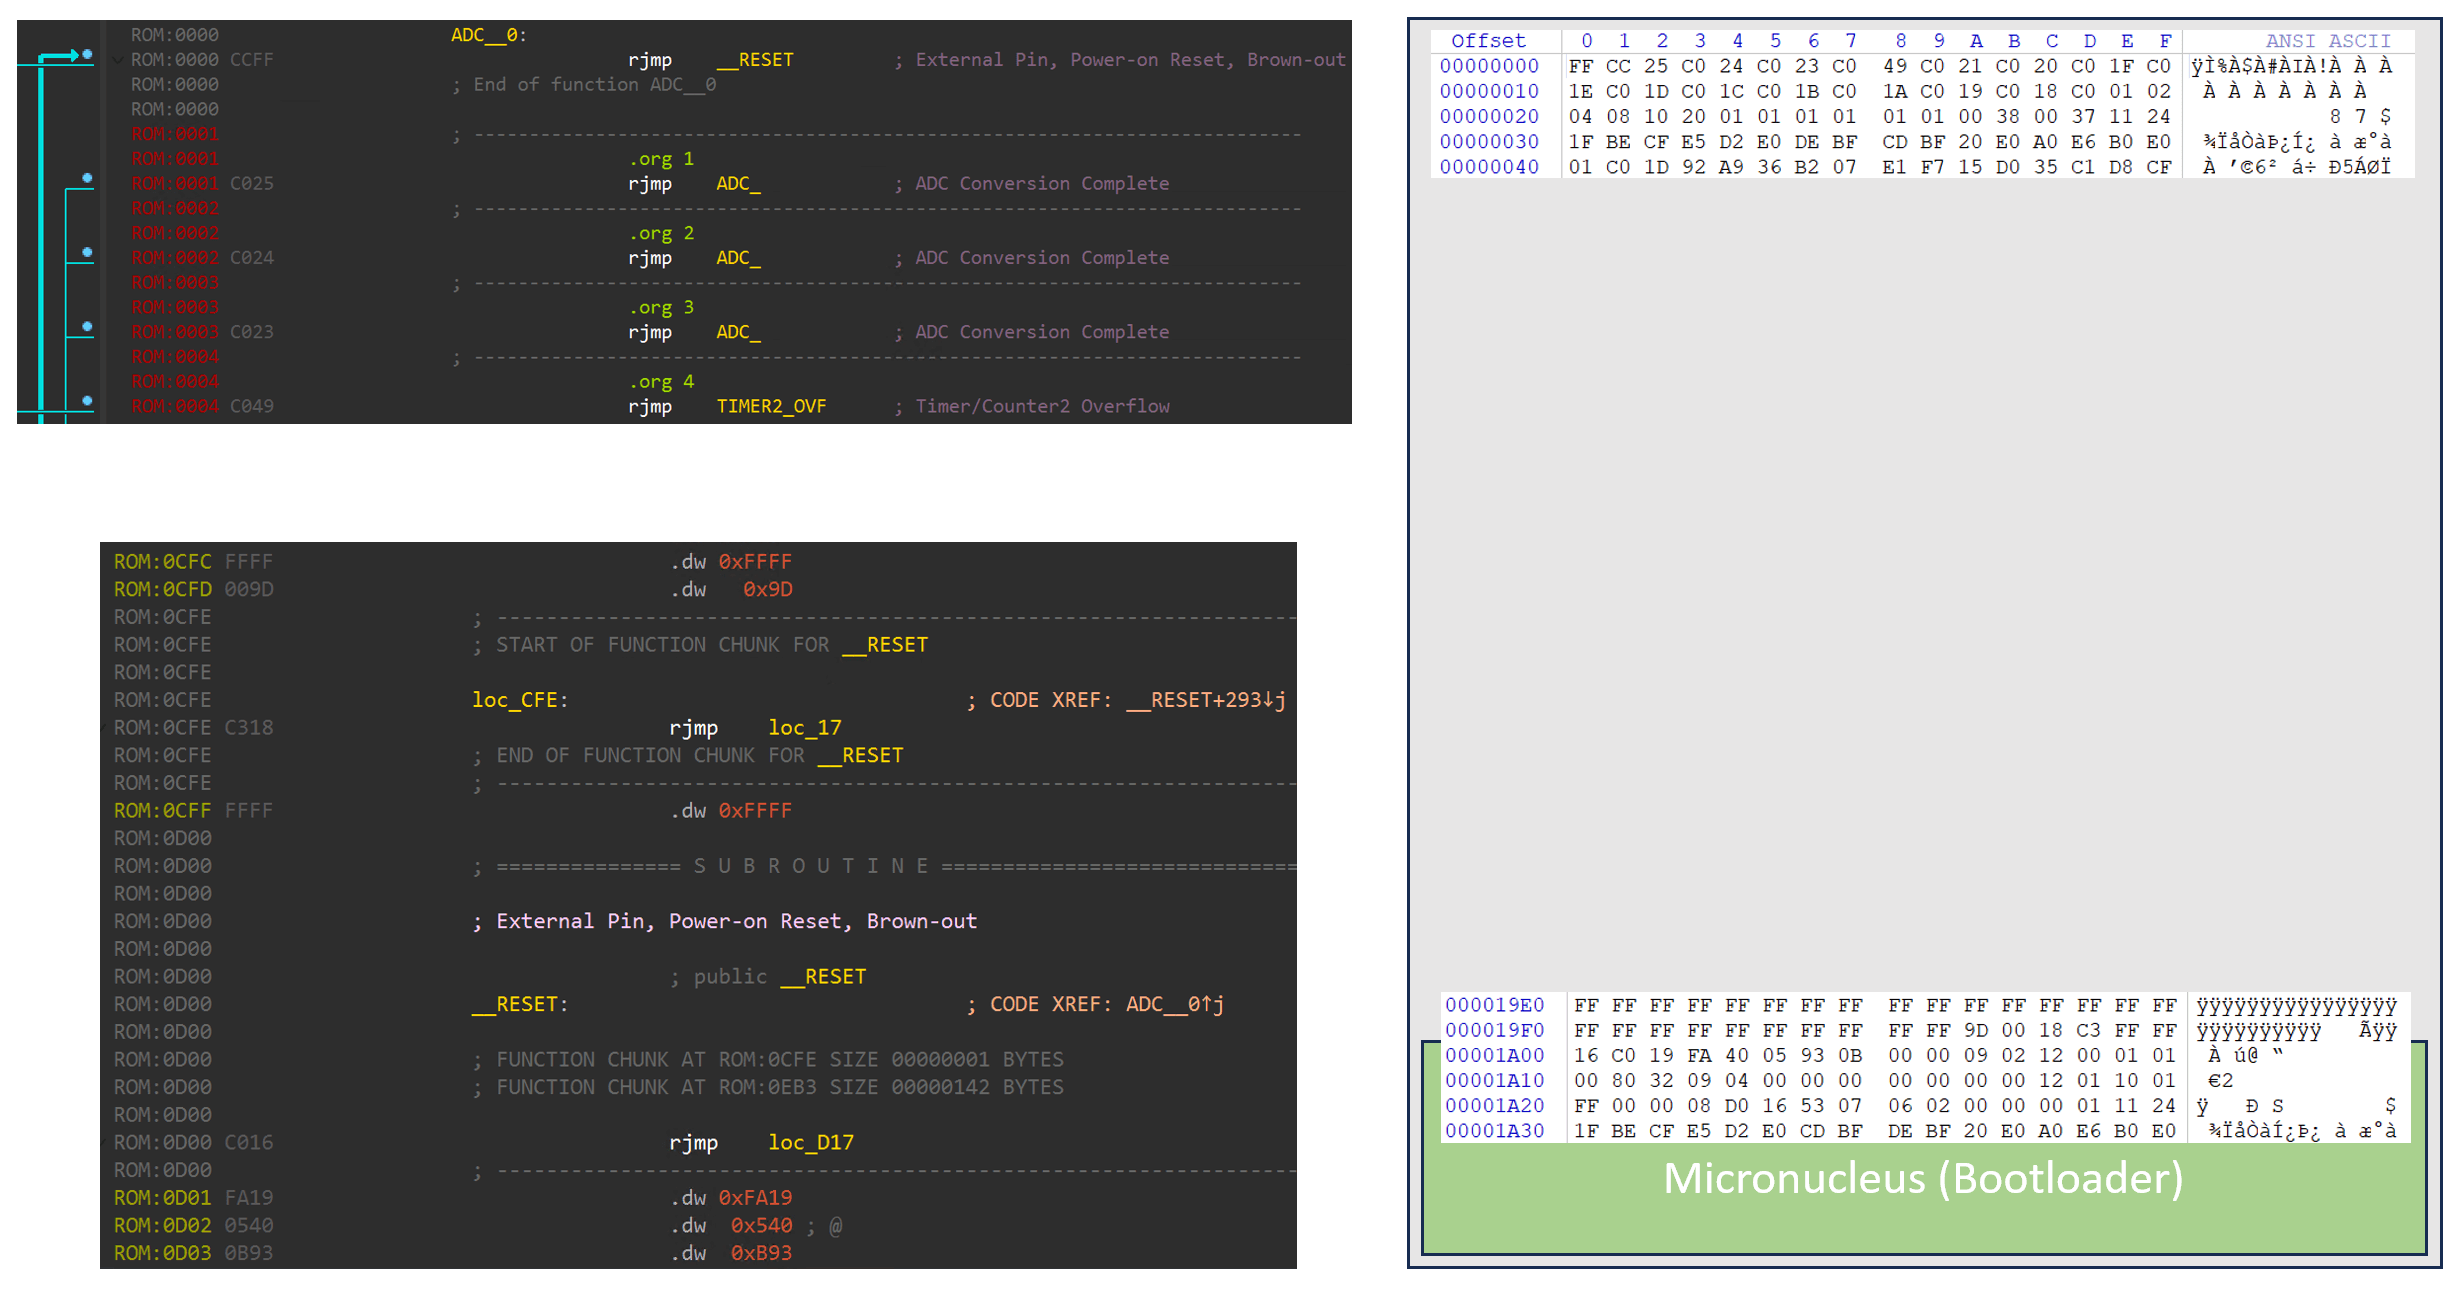
Task: Click the breakpoint dot beside ROM:0001 C025
Action: click(x=87, y=178)
